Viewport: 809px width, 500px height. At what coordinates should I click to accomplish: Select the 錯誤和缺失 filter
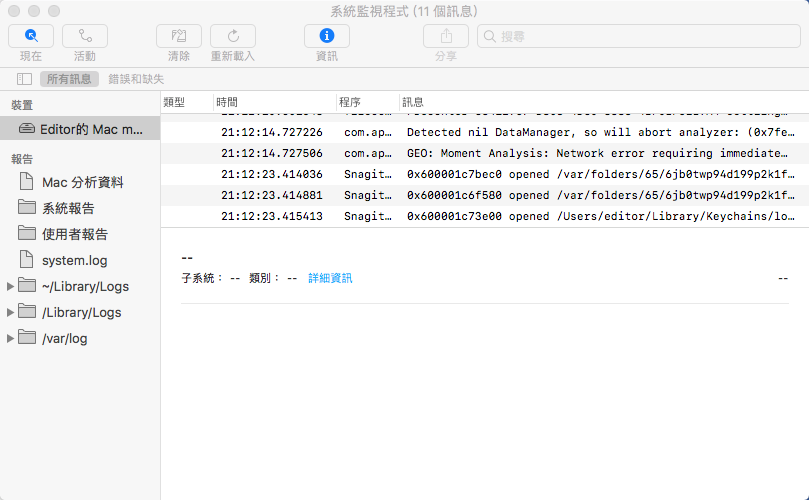[x=136, y=78]
